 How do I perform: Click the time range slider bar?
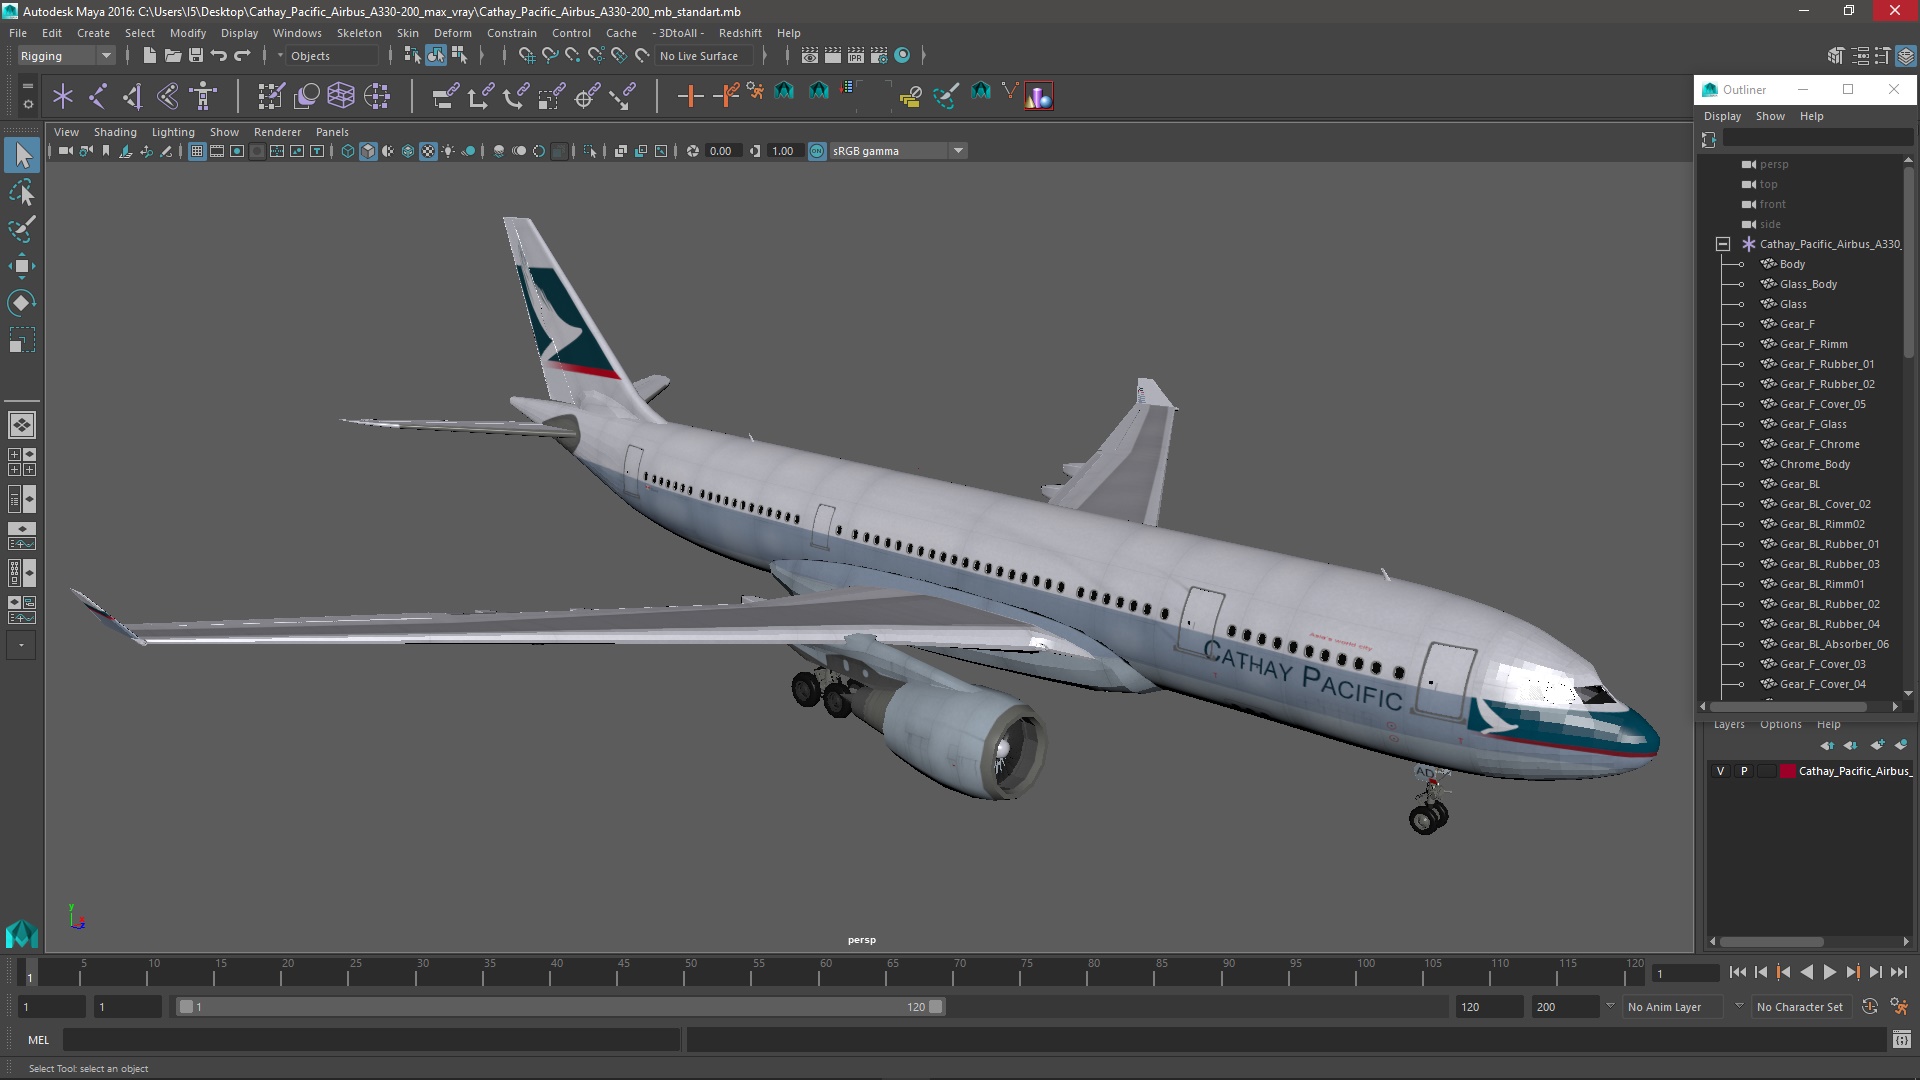click(x=560, y=1007)
